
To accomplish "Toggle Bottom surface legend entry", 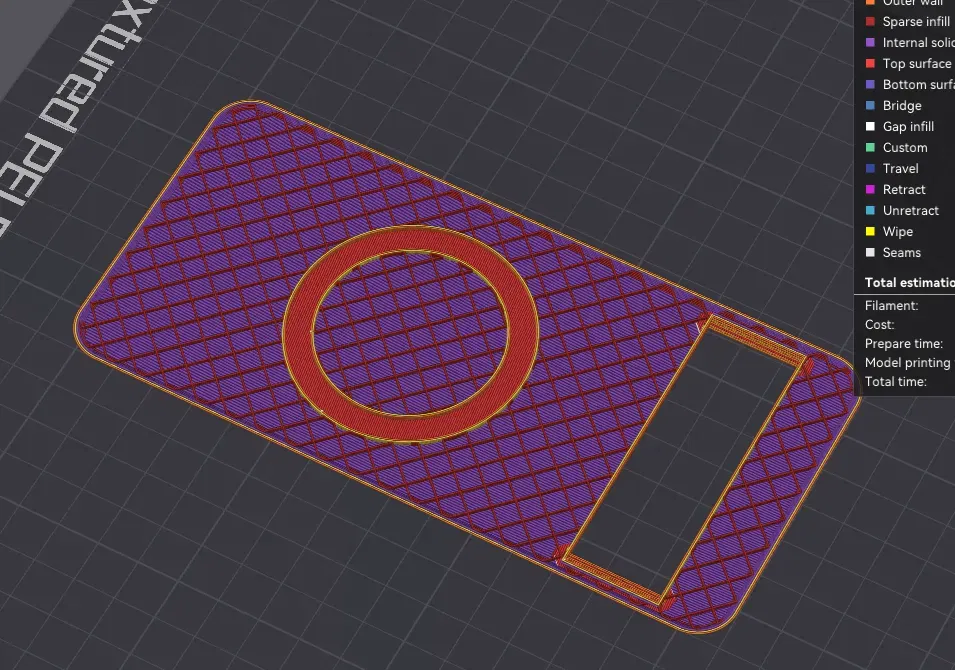I will click(910, 85).
